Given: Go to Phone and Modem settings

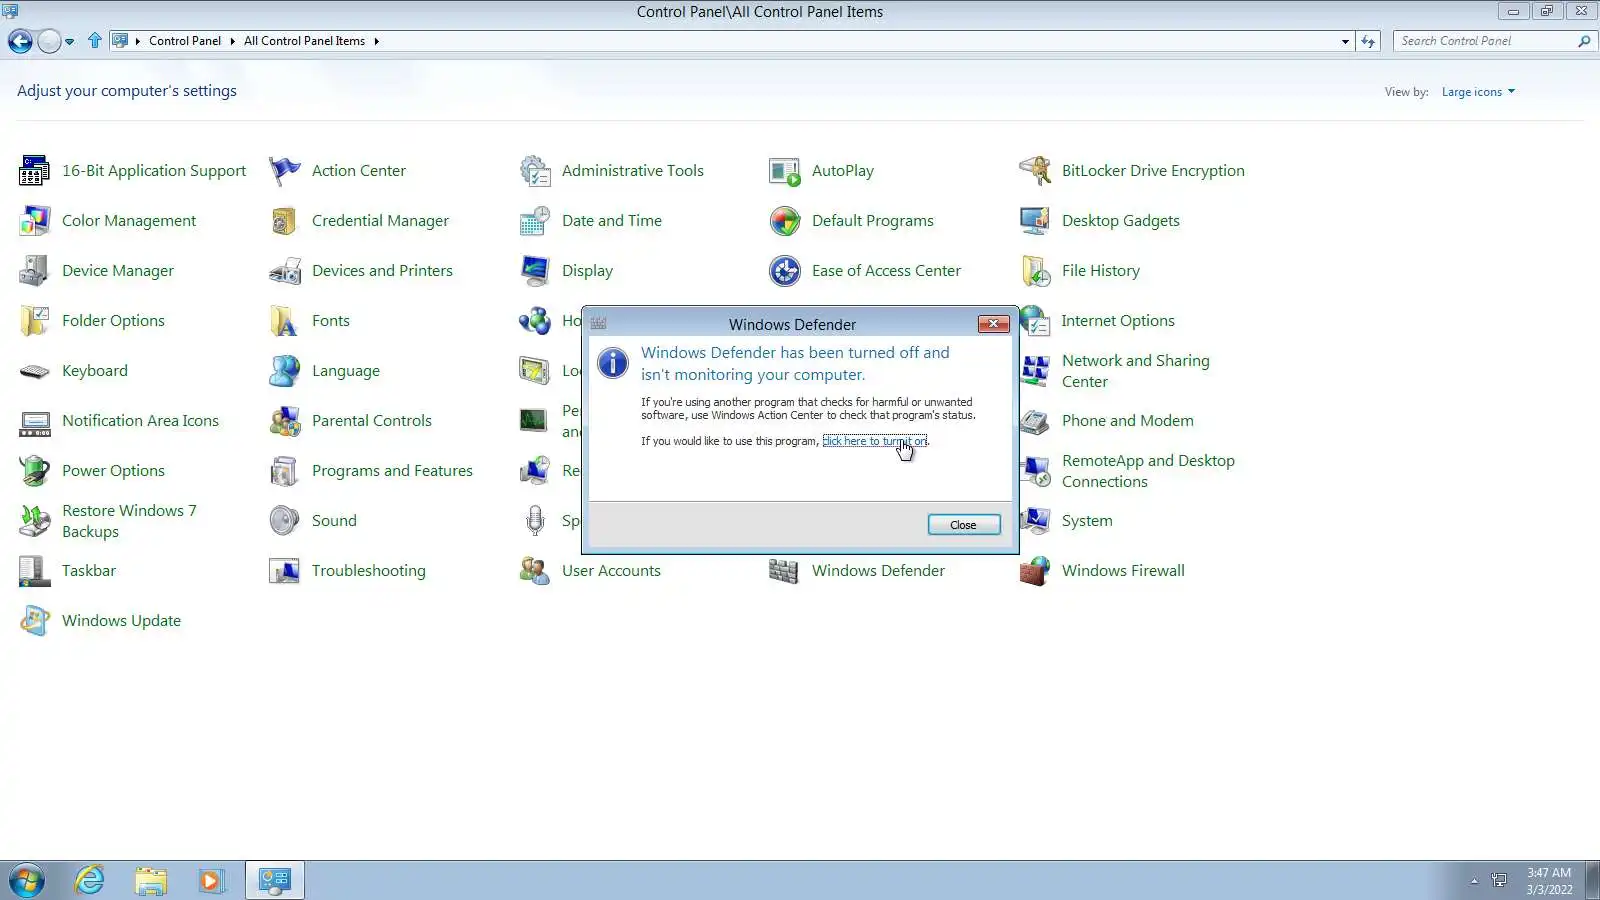Looking at the screenshot, I should 1127,421.
